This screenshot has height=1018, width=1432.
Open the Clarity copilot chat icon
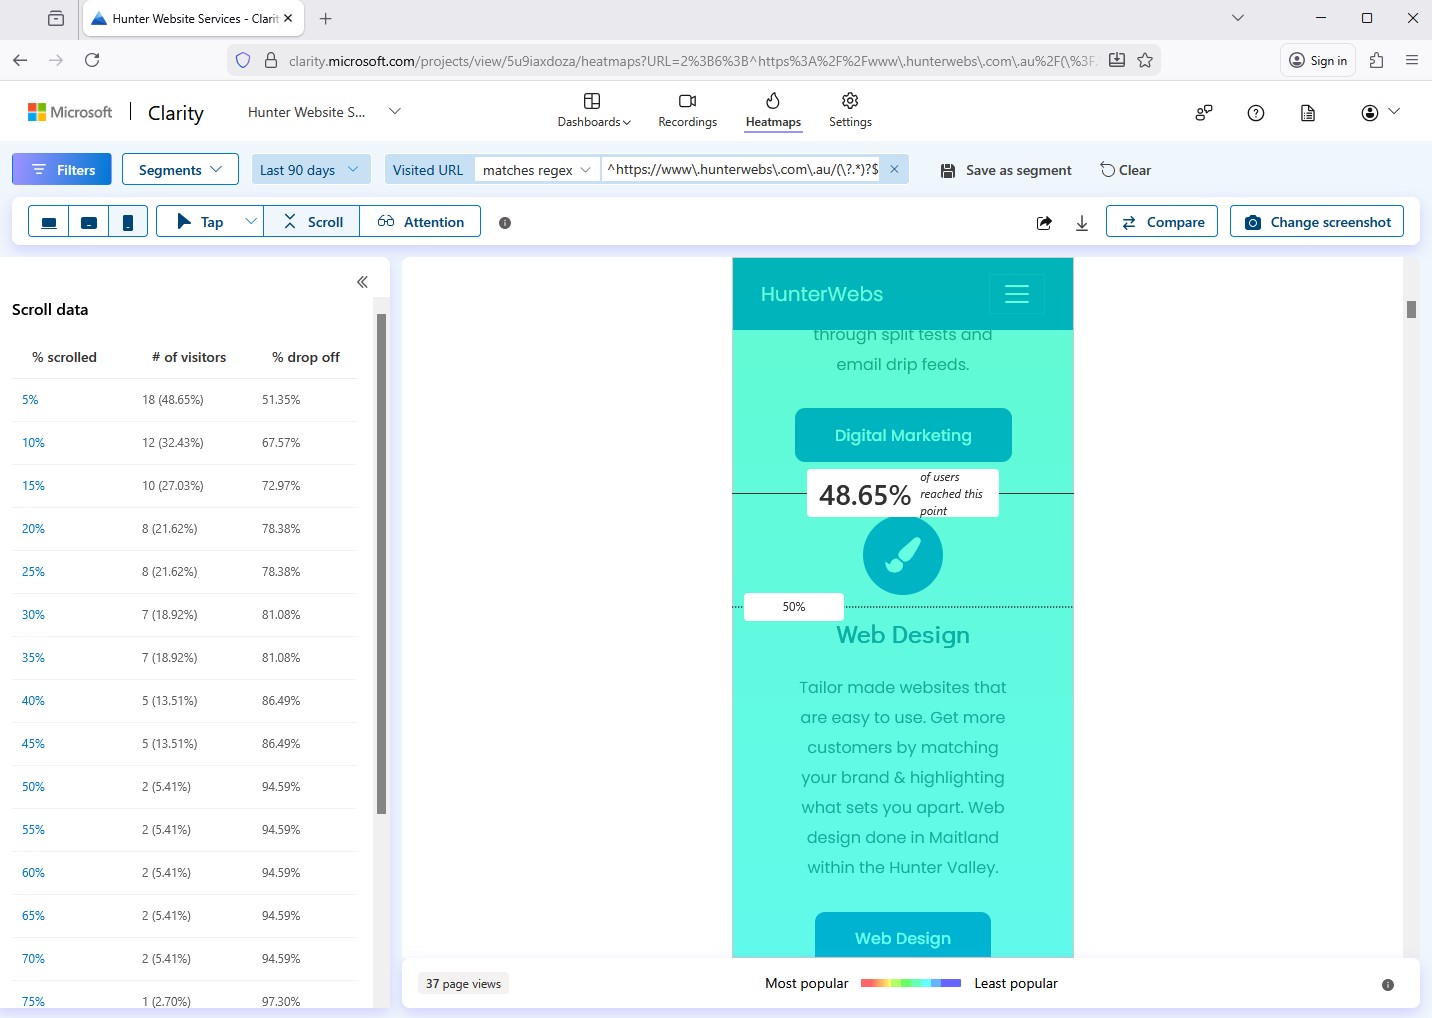(x=1204, y=113)
